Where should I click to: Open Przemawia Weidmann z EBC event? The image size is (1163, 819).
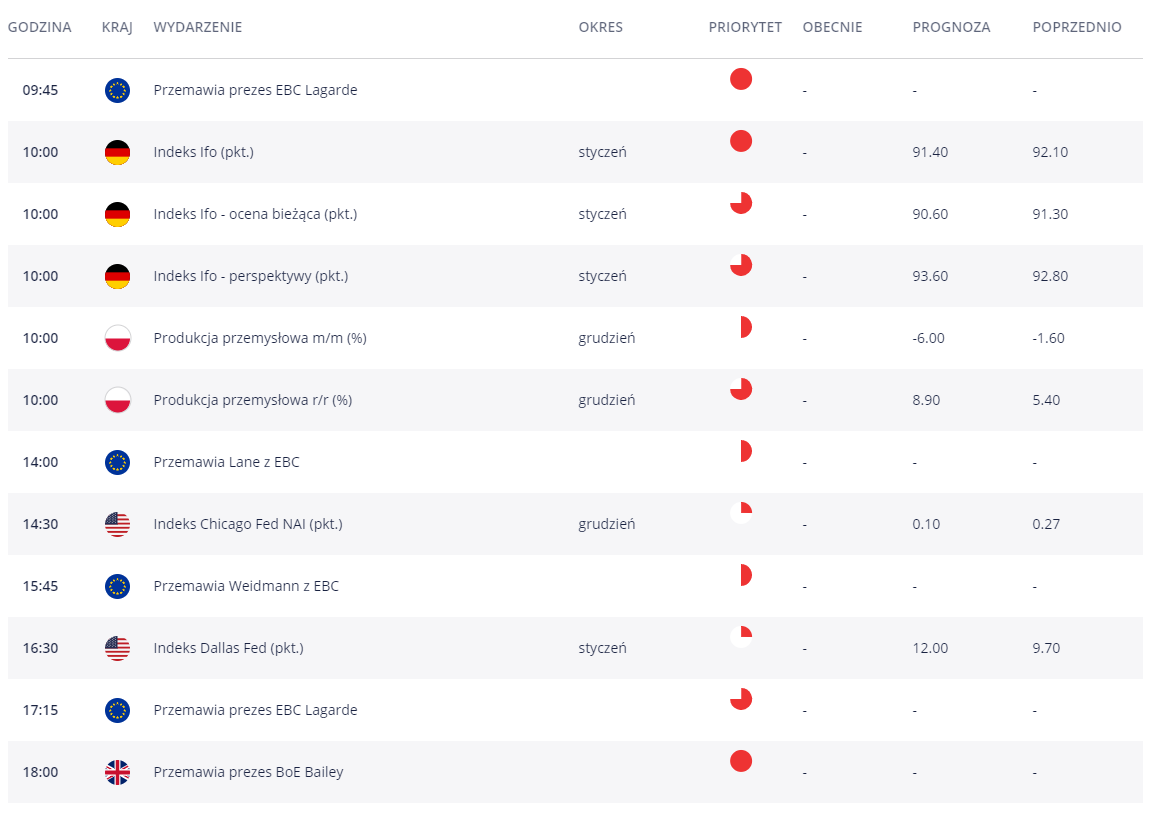[x=246, y=585]
